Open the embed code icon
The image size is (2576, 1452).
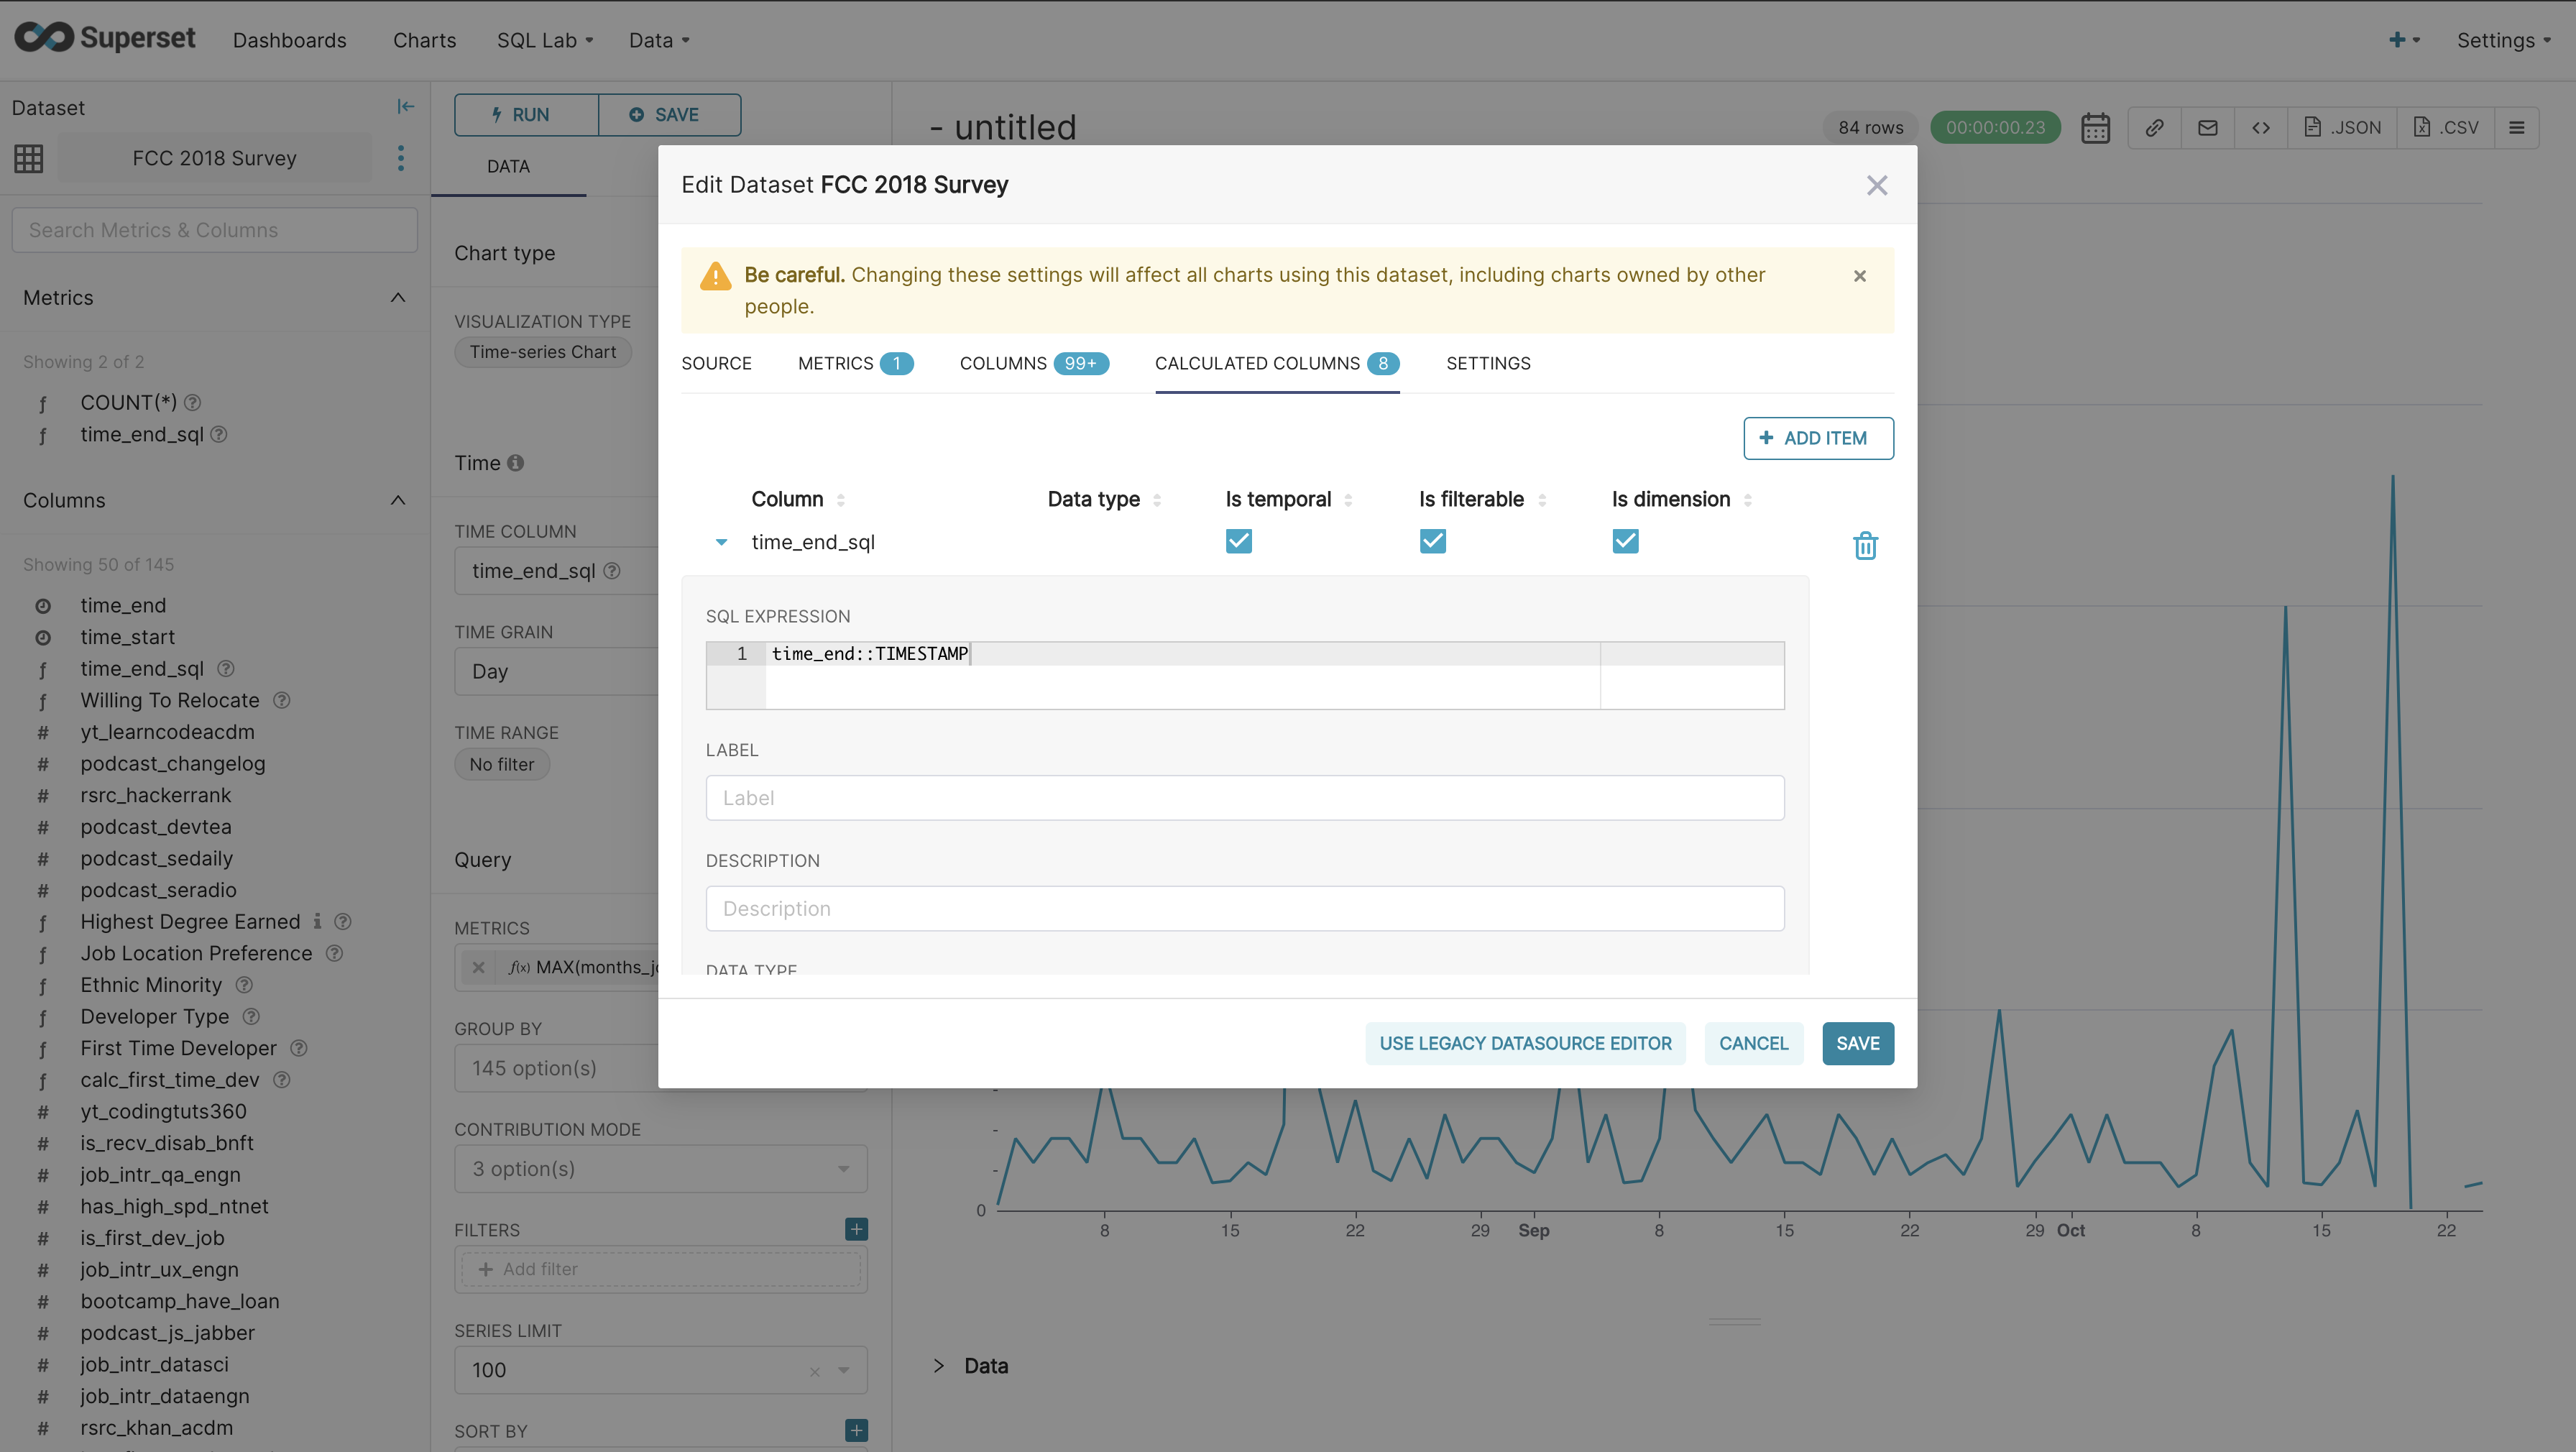point(2261,128)
